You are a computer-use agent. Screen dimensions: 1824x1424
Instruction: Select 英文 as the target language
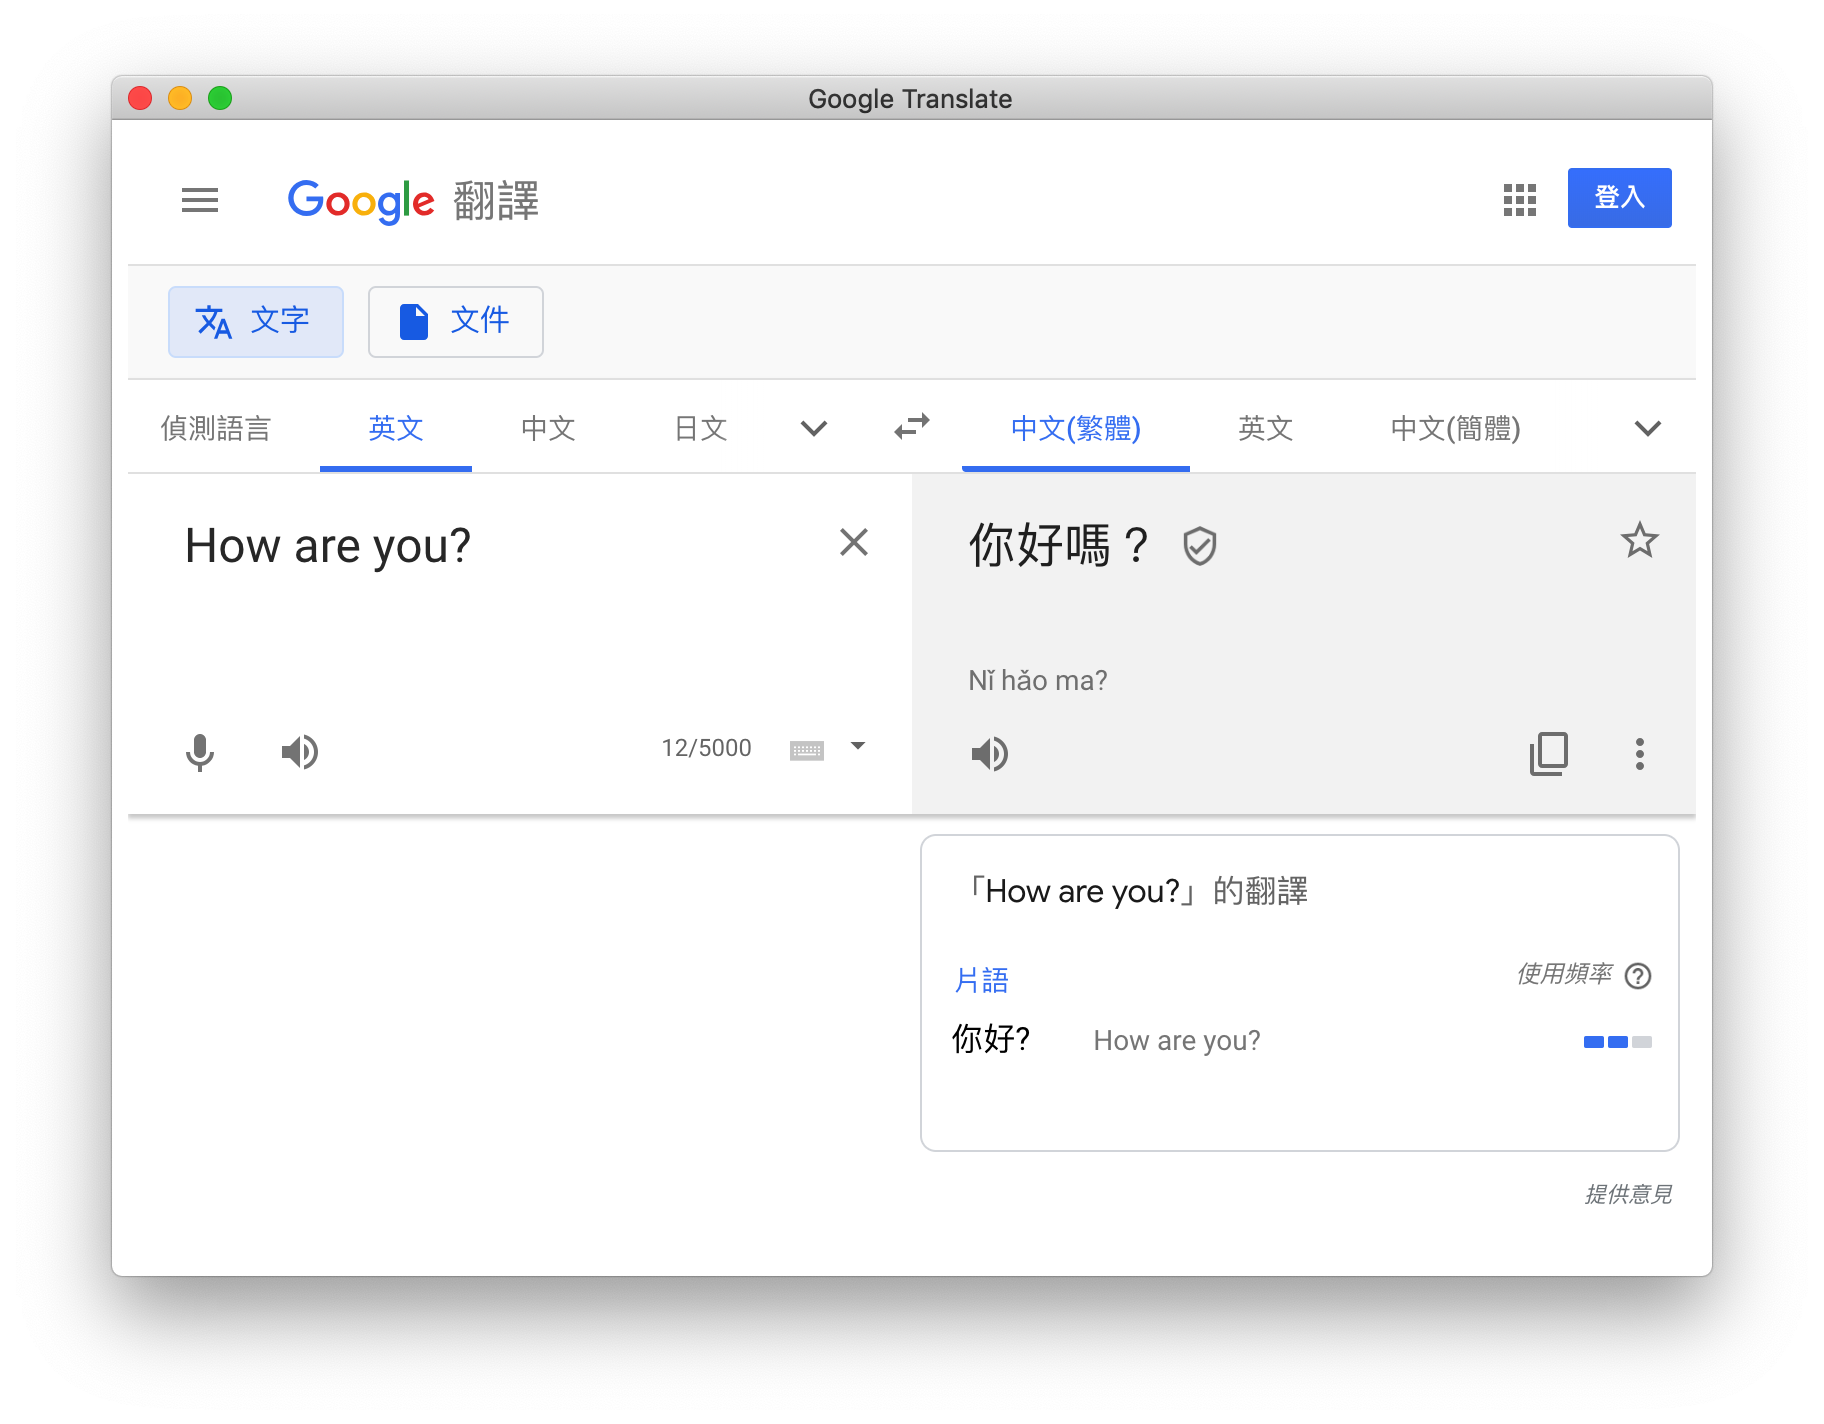pyautogui.click(x=1265, y=428)
